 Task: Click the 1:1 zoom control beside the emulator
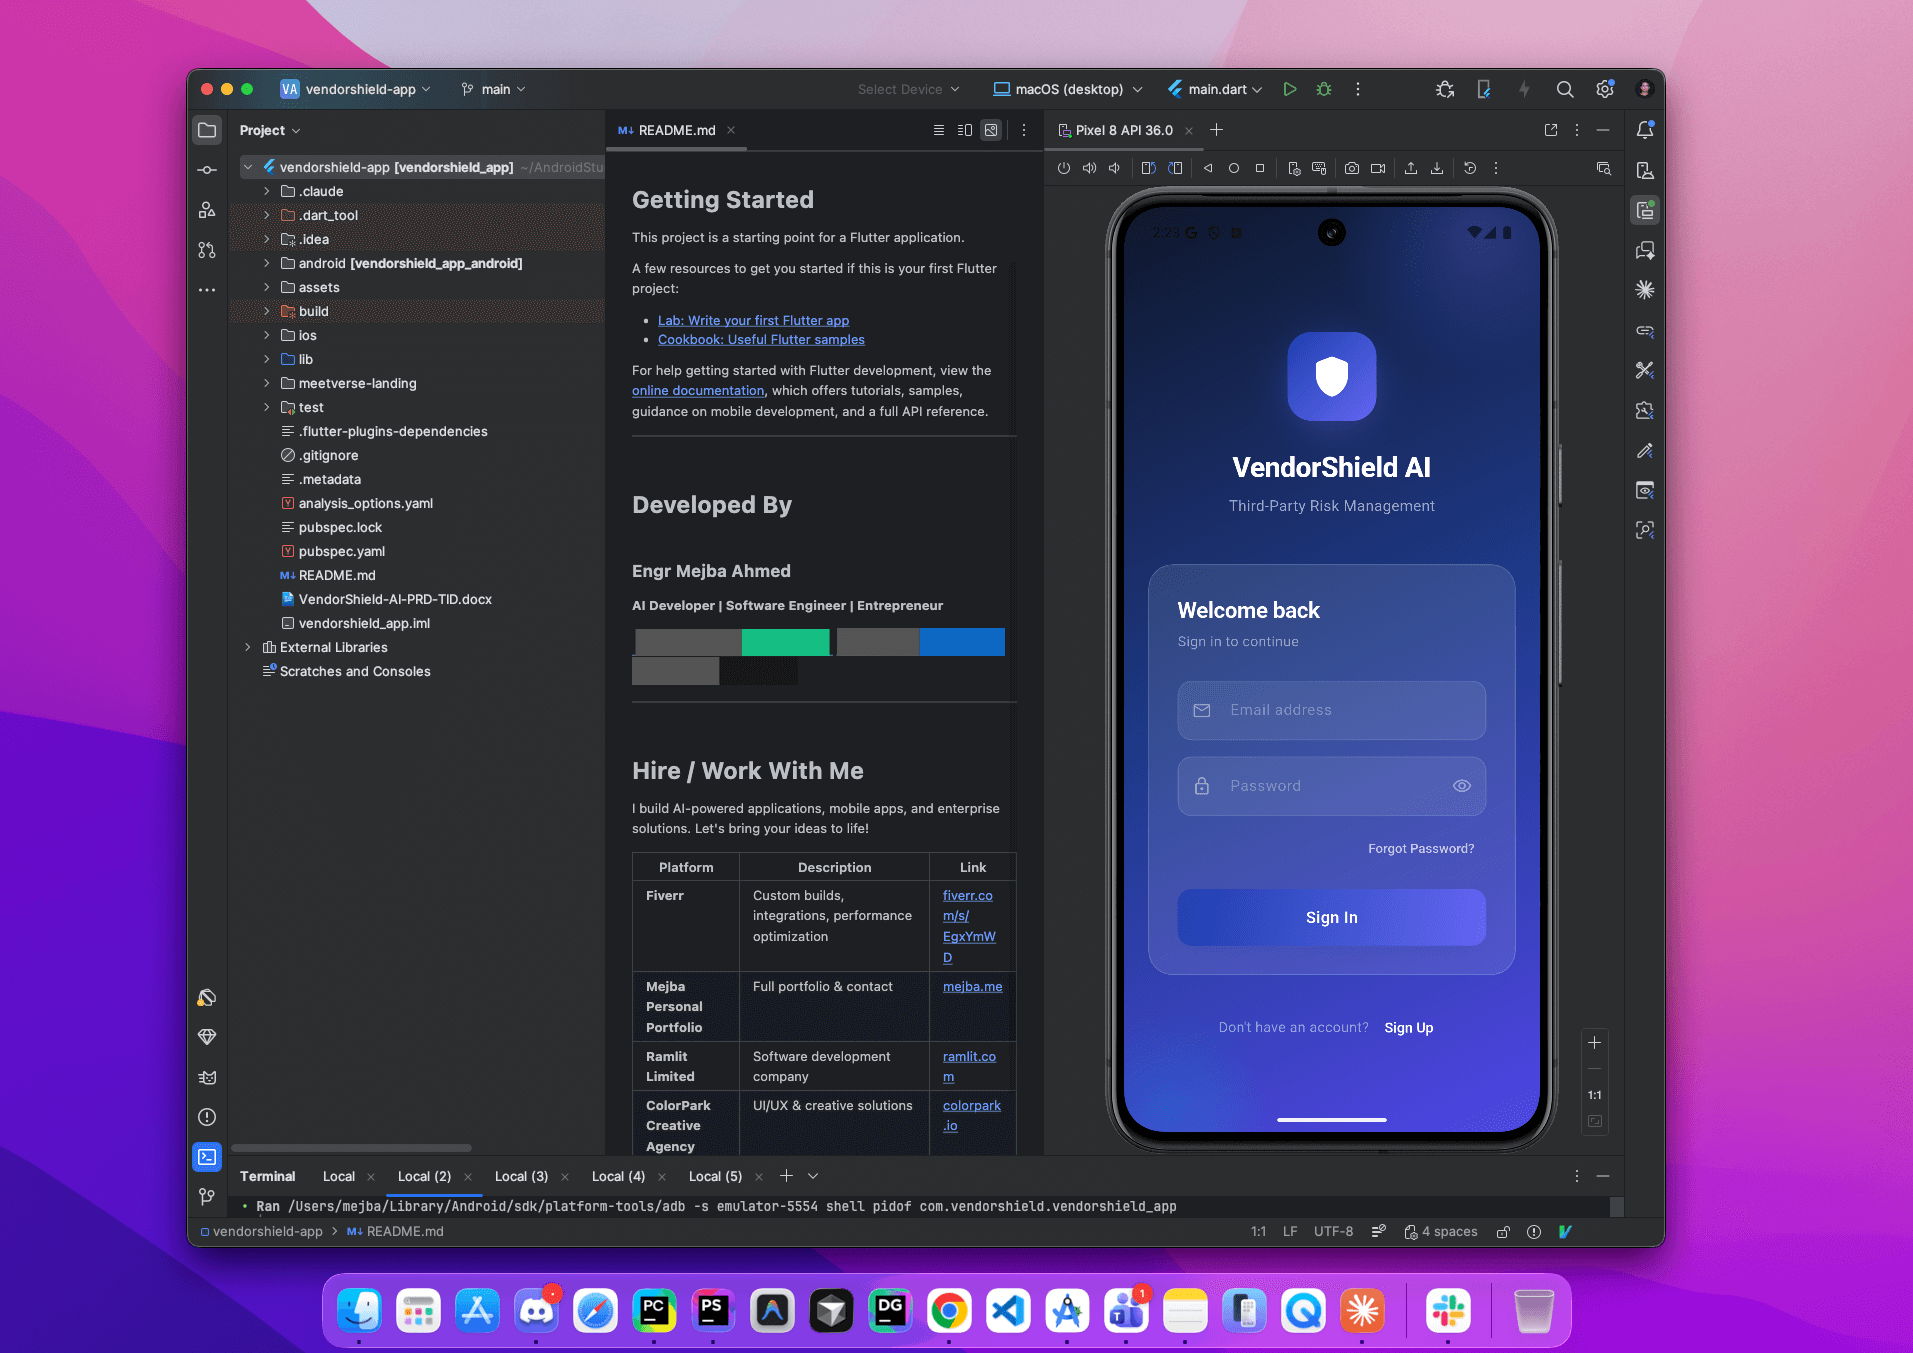tap(1594, 1094)
